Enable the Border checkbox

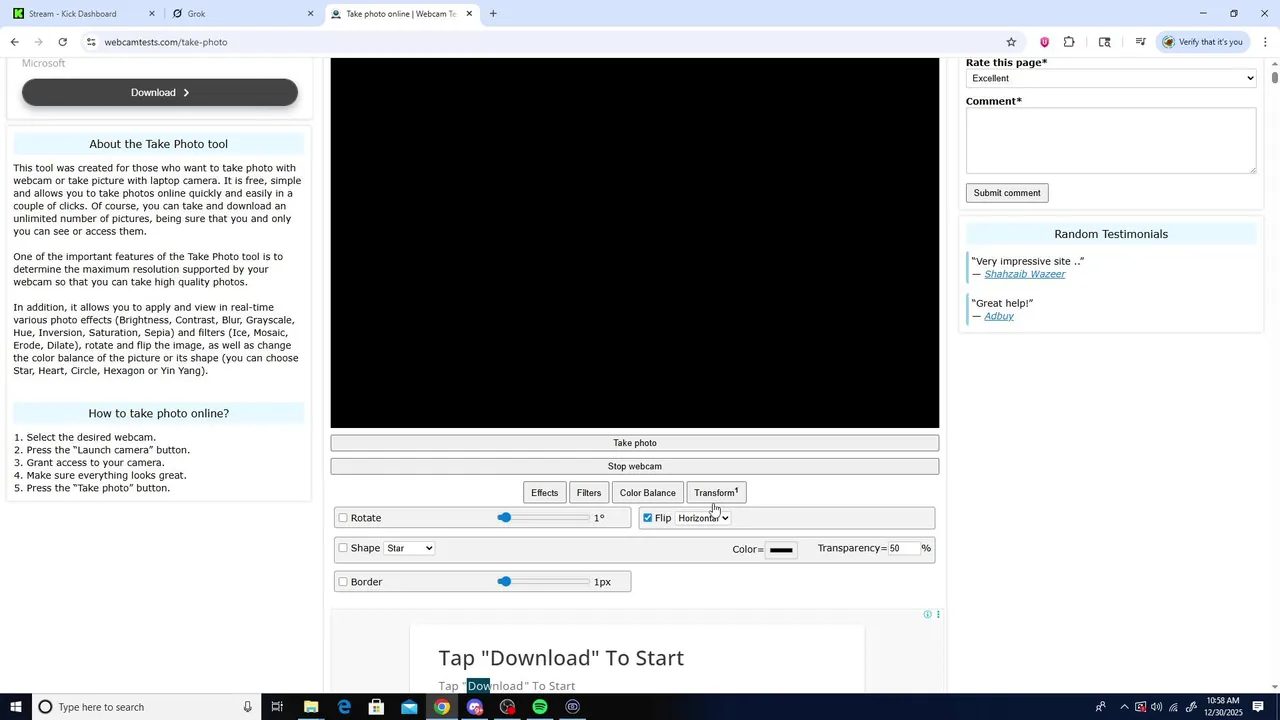tap(343, 582)
